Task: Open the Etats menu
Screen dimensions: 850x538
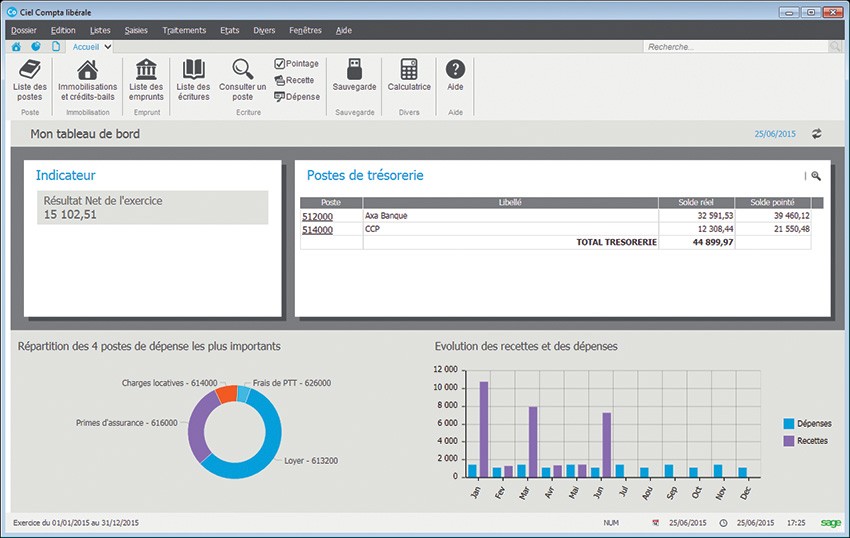Action: 229,30
